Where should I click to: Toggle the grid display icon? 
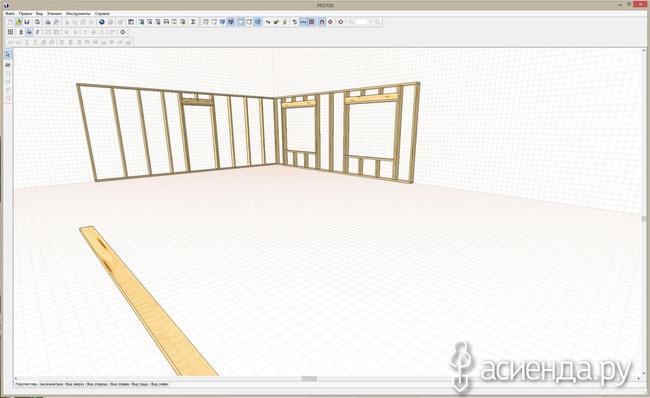coord(311,22)
